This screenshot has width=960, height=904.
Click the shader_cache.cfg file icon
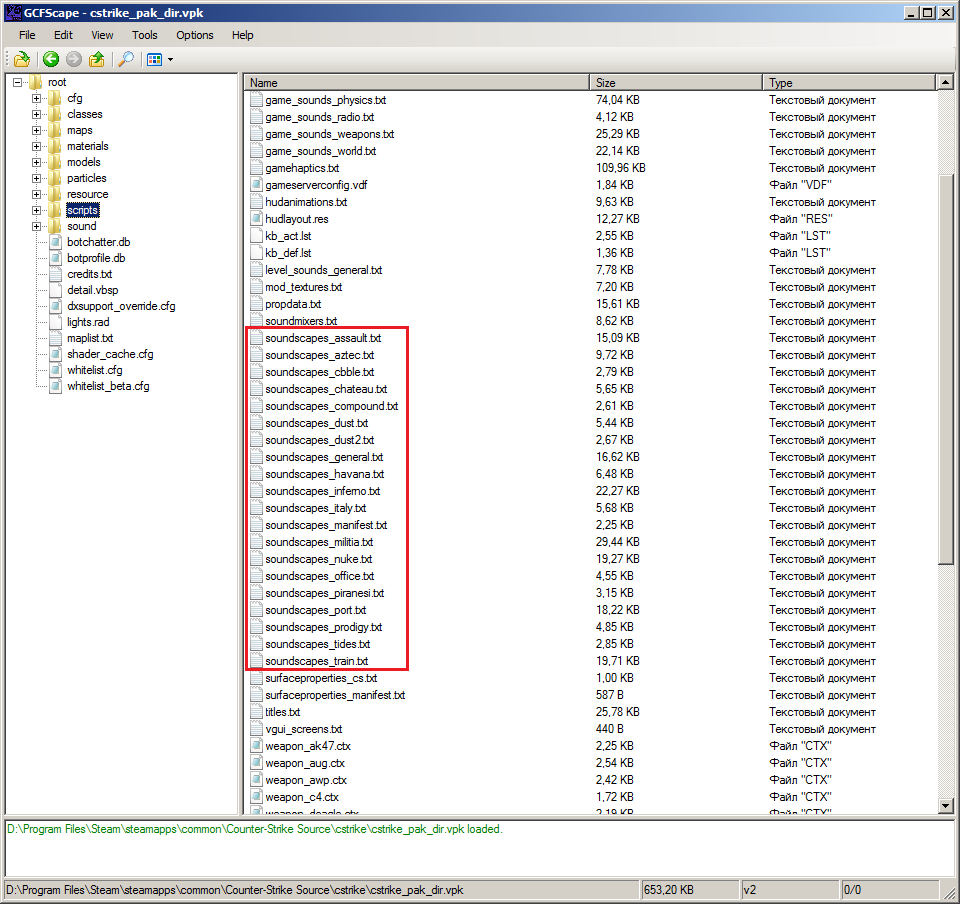tap(55, 354)
